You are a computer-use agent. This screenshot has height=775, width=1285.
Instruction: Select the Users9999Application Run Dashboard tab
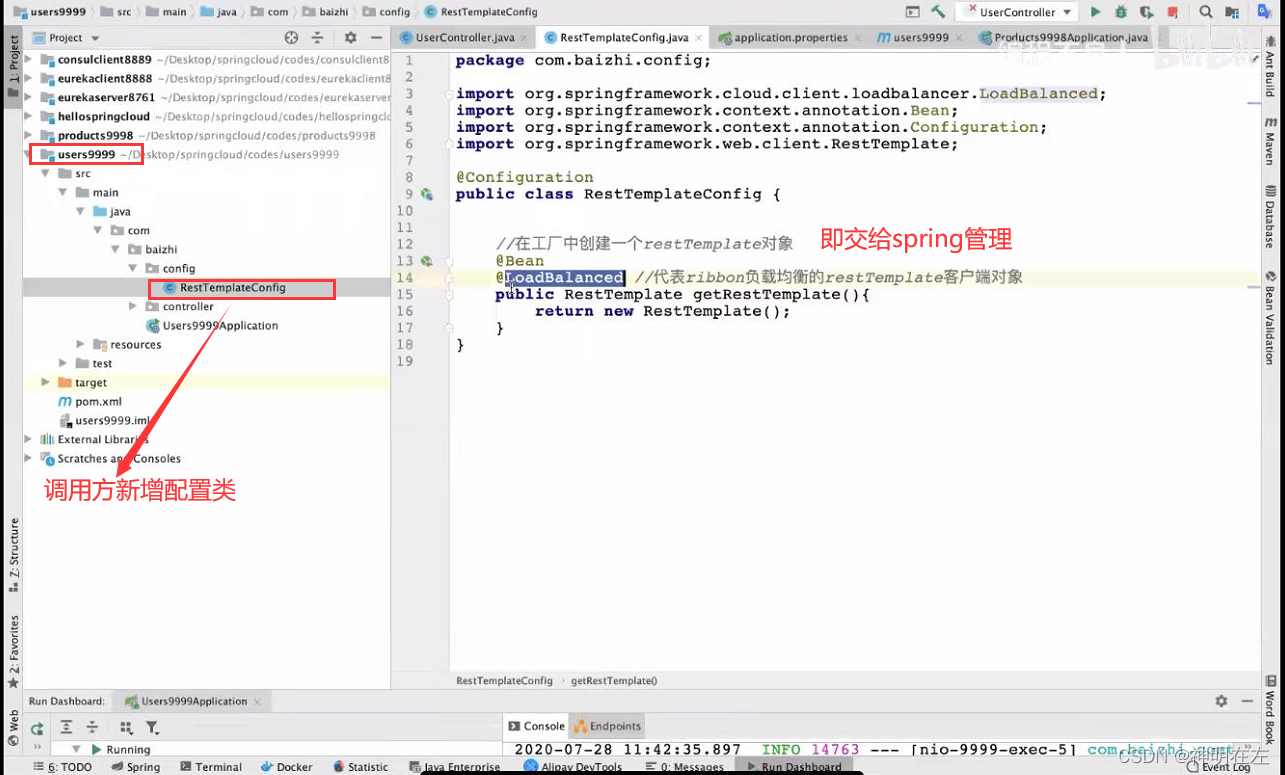tap(192, 701)
